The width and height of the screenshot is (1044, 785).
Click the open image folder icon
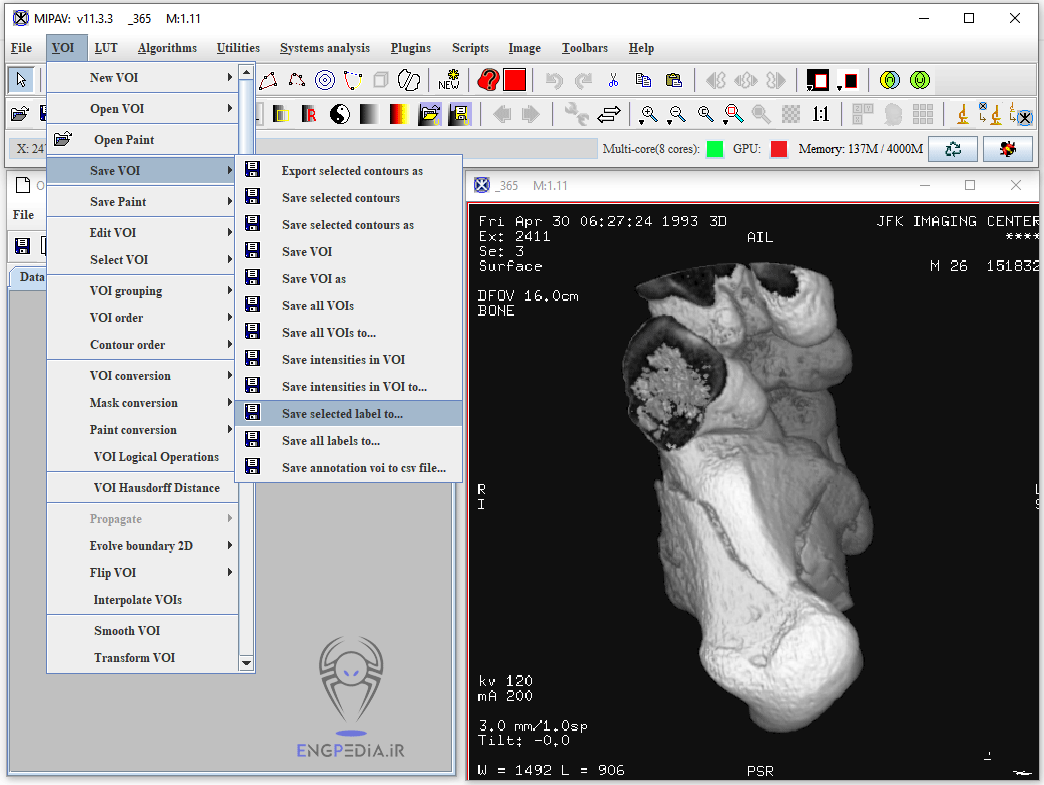point(20,115)
